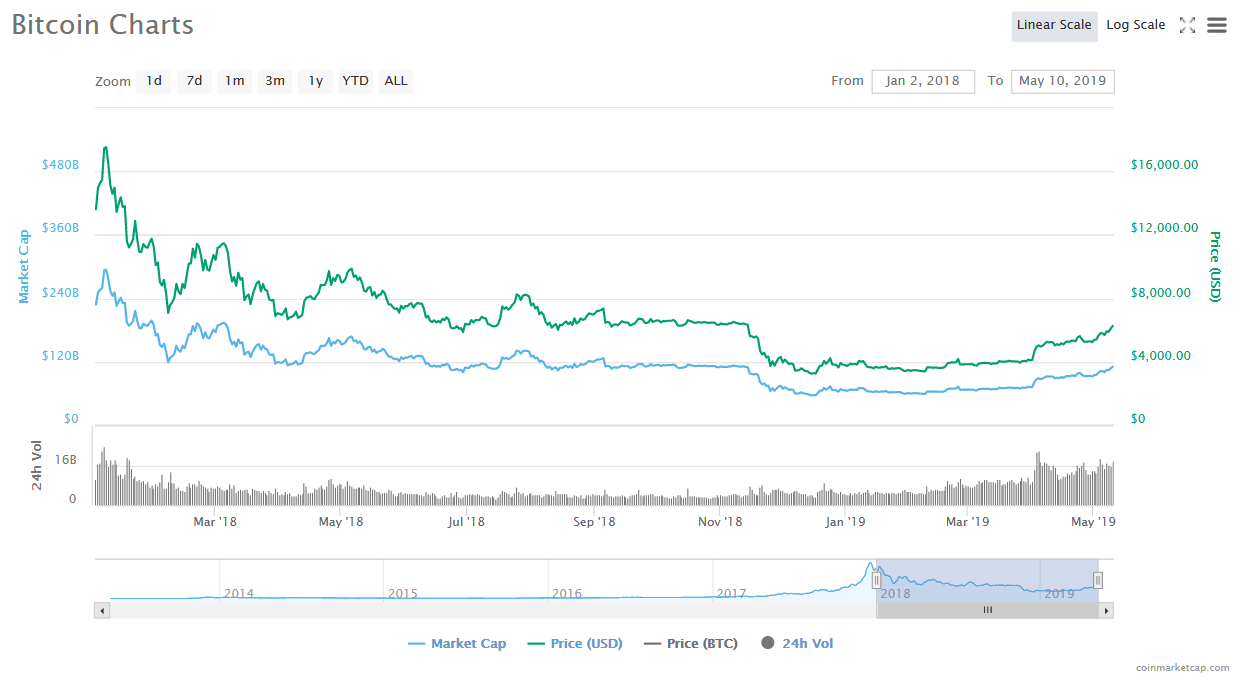The height and width of the screenshot is (676, 1240).
Task: Click the Mar '18 date axis label
Action: [x=215, y=521]
